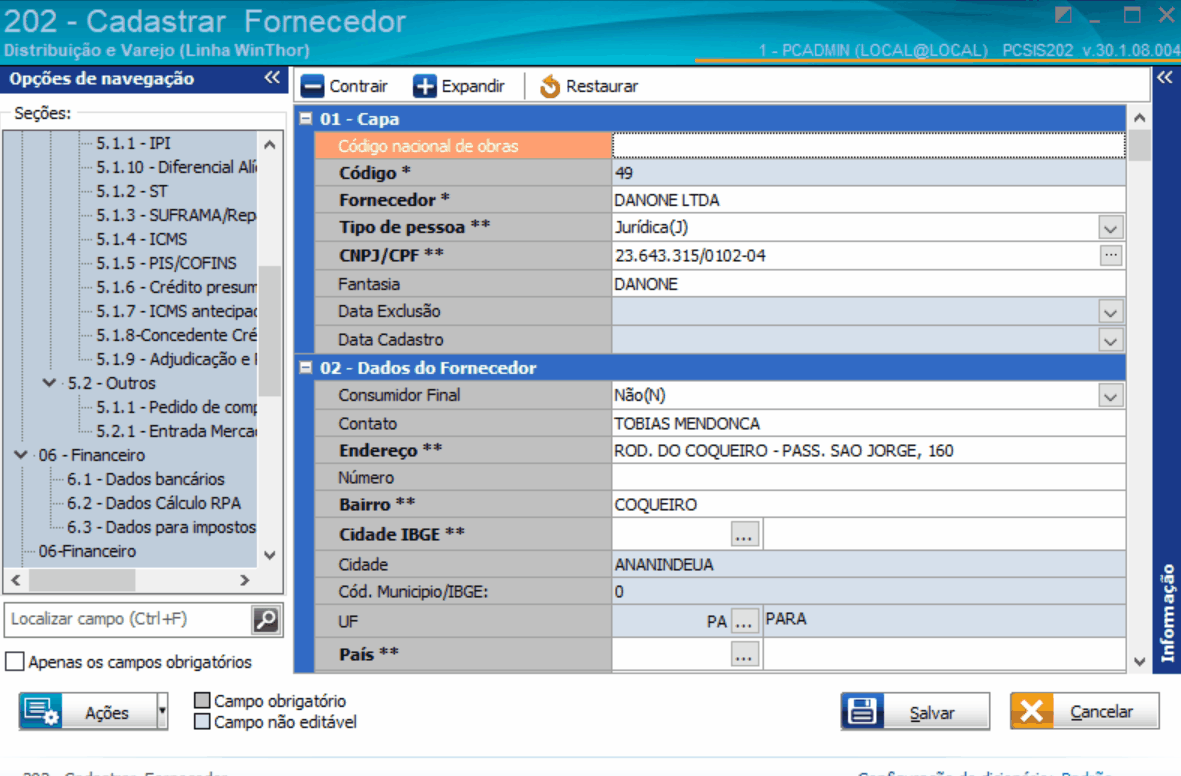Click form vertical scrollbar down arrow
This screenshot has width=1181, height=776.
tap(1140, 661)
